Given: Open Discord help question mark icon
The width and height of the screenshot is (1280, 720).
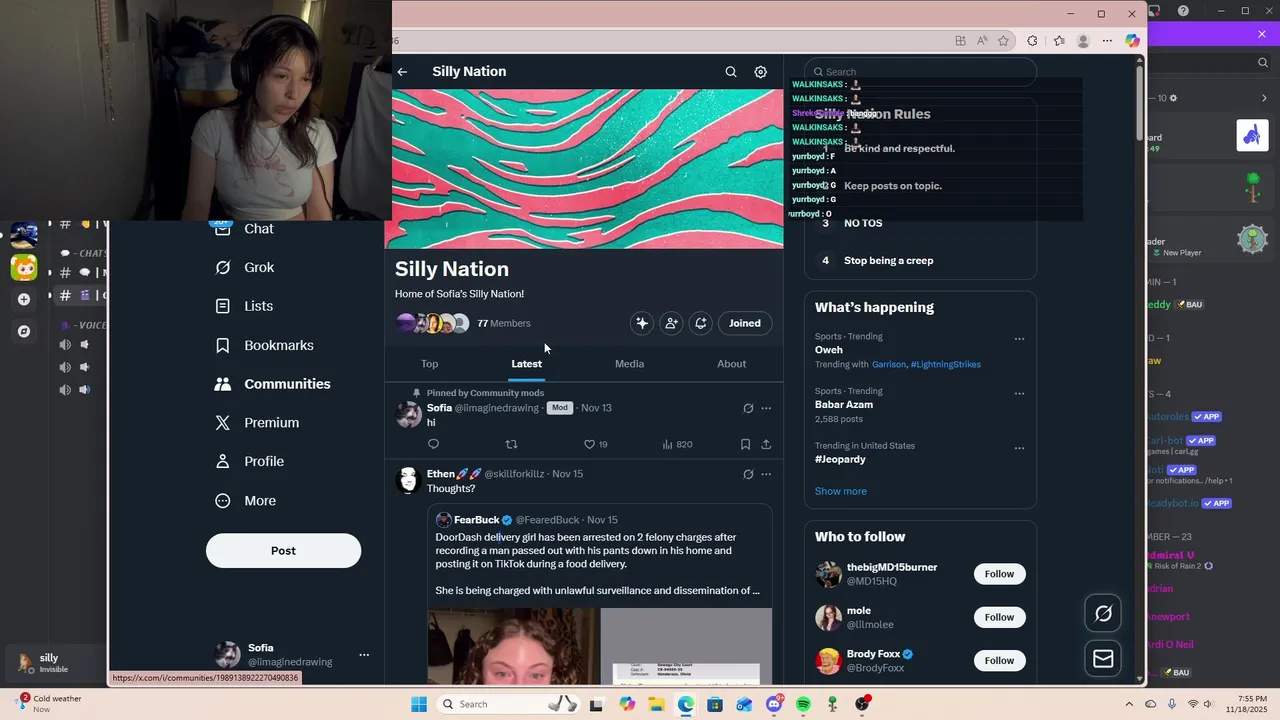Looking at the screenshot, I should click(x=1183, y=11).
